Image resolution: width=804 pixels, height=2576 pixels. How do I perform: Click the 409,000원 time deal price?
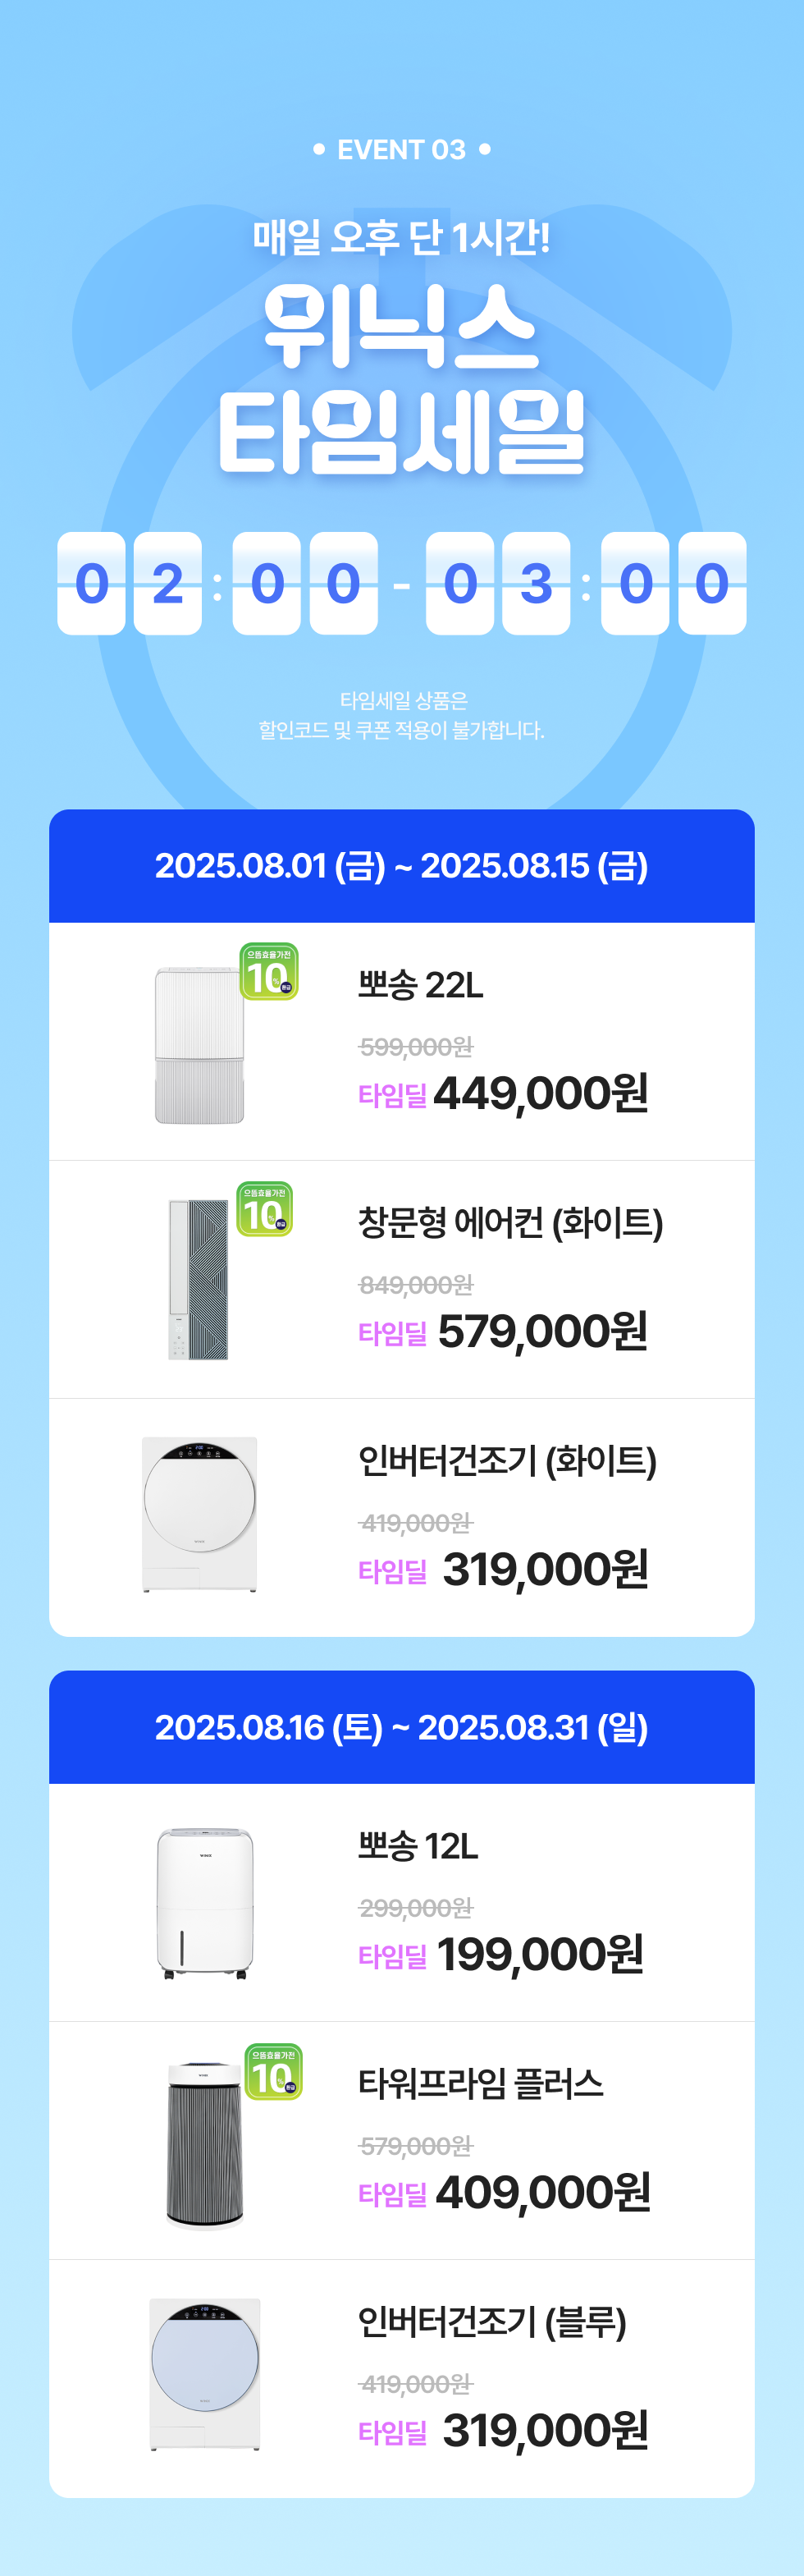pos(543,2192)
